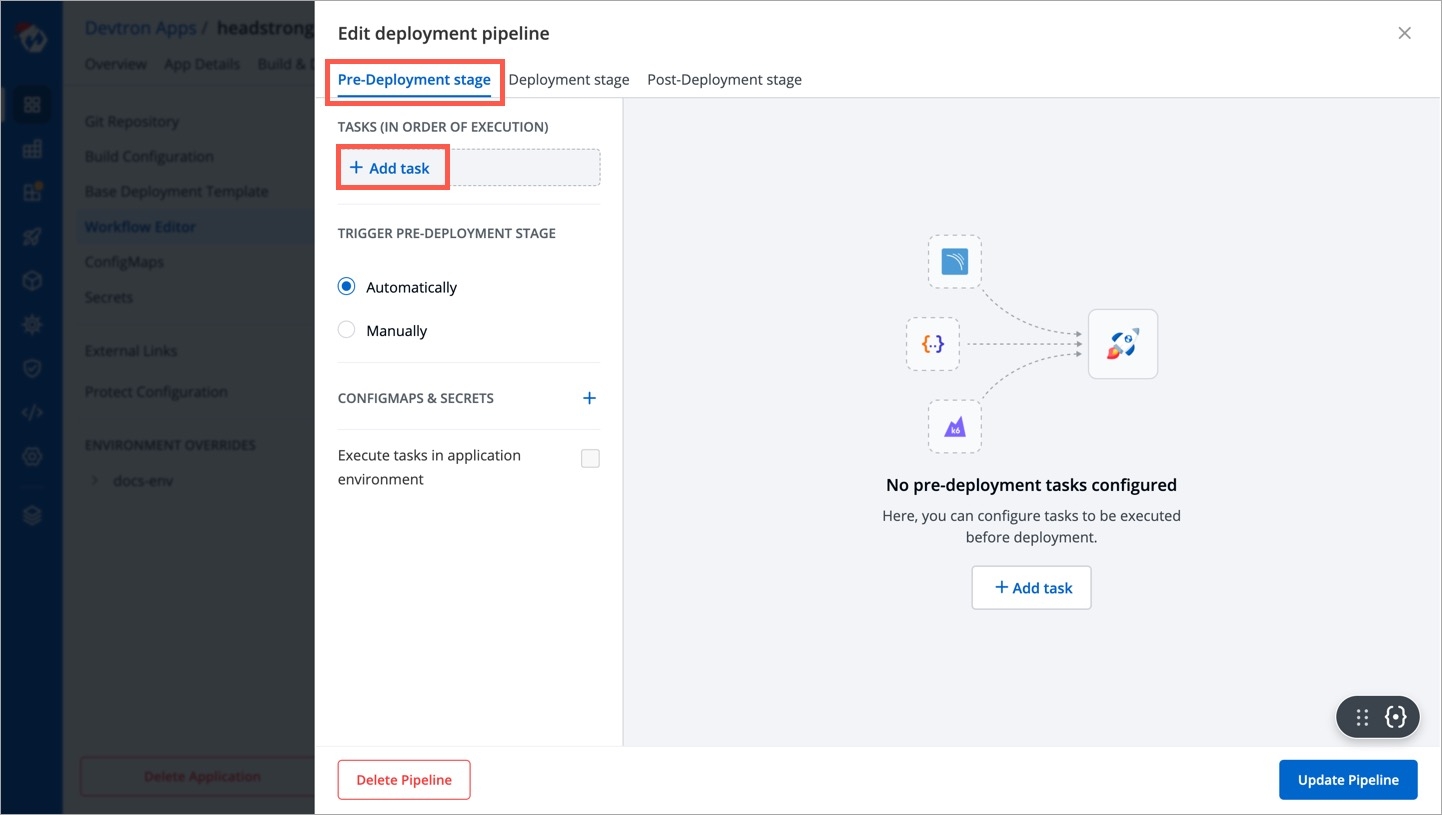Add a ConfigMap or Secret with plus icon
The width and height of the screenshot is (1442, 815).
pyautogui.click(x=589, y=398)
